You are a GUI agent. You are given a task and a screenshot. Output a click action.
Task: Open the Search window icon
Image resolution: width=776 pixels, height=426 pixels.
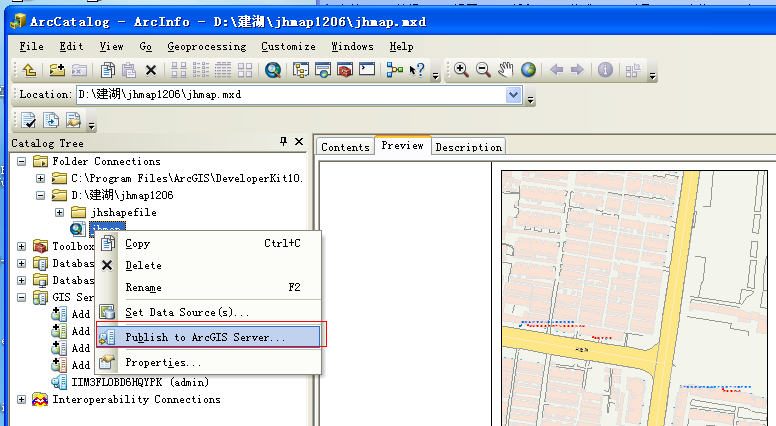323,70
